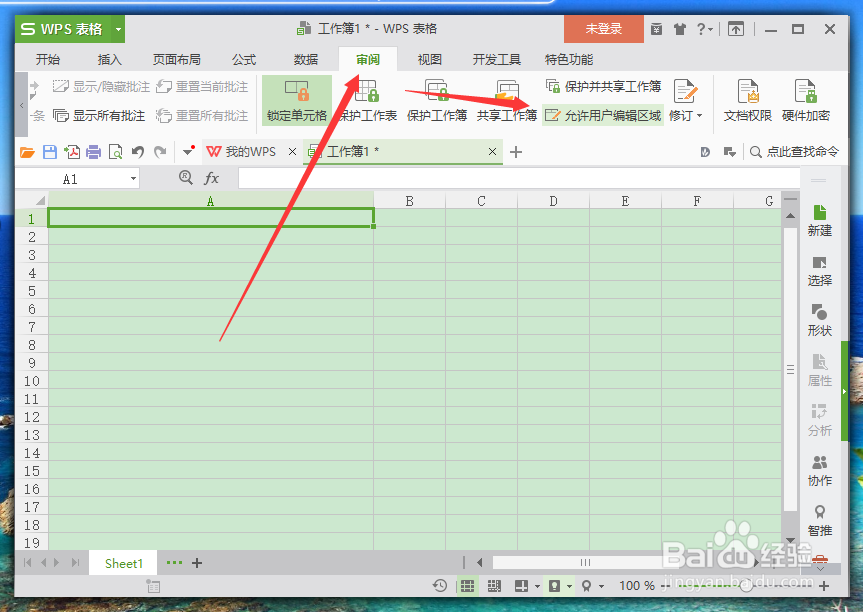Expand the WPS 表格 main menu
This screenshot has height=612, width=863.
(116, 29)
